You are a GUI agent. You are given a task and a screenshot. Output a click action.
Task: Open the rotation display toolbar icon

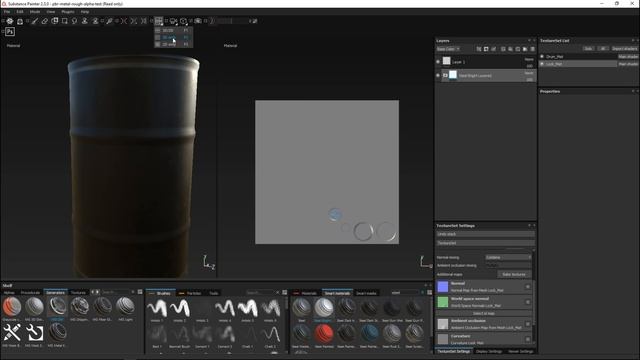coord(184,21)
